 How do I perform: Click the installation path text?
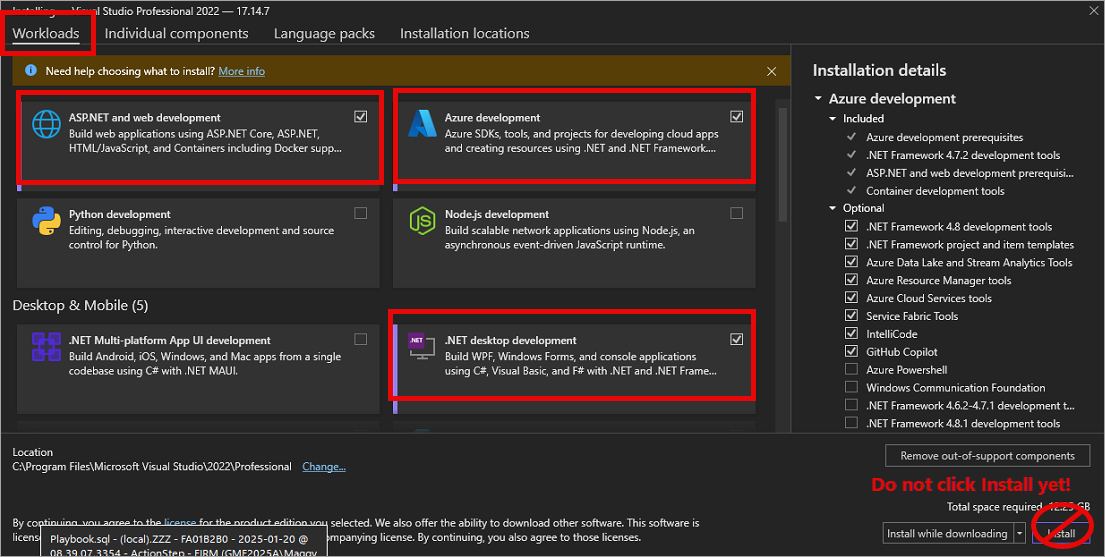[x=152, y=467]
